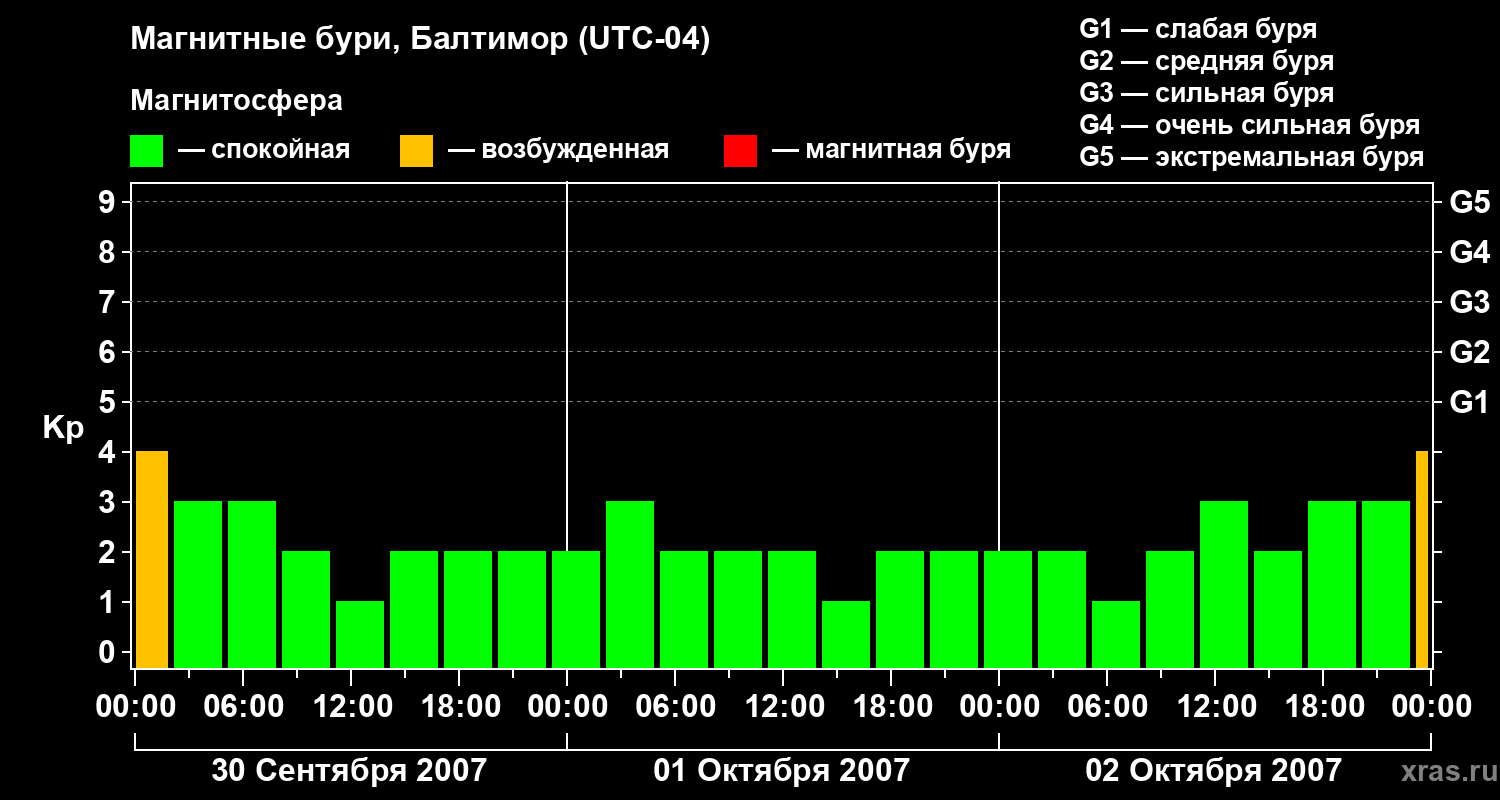
Task: Click '06:00' tick label above 30 Сентября
Action: 243,707
